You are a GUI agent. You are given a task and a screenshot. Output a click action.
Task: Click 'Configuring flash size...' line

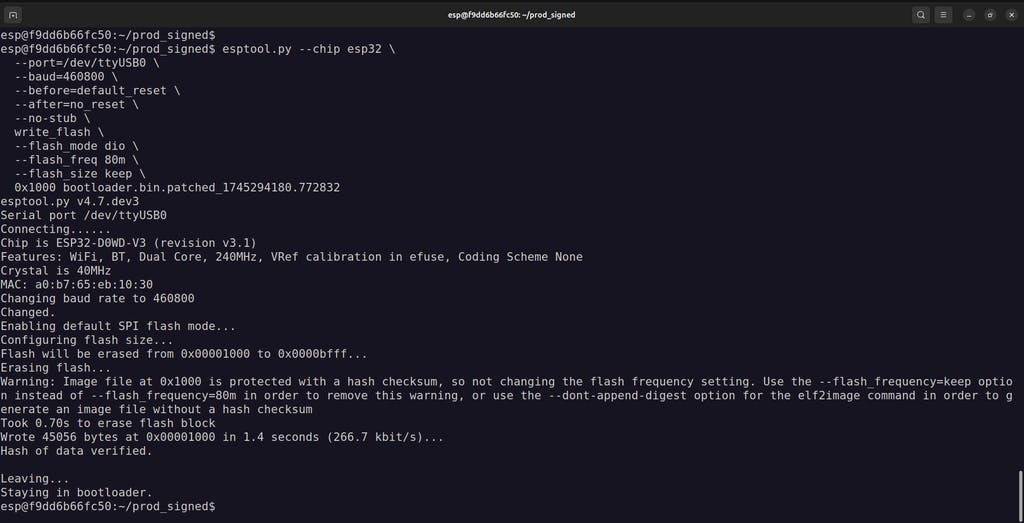pos(87,340)
